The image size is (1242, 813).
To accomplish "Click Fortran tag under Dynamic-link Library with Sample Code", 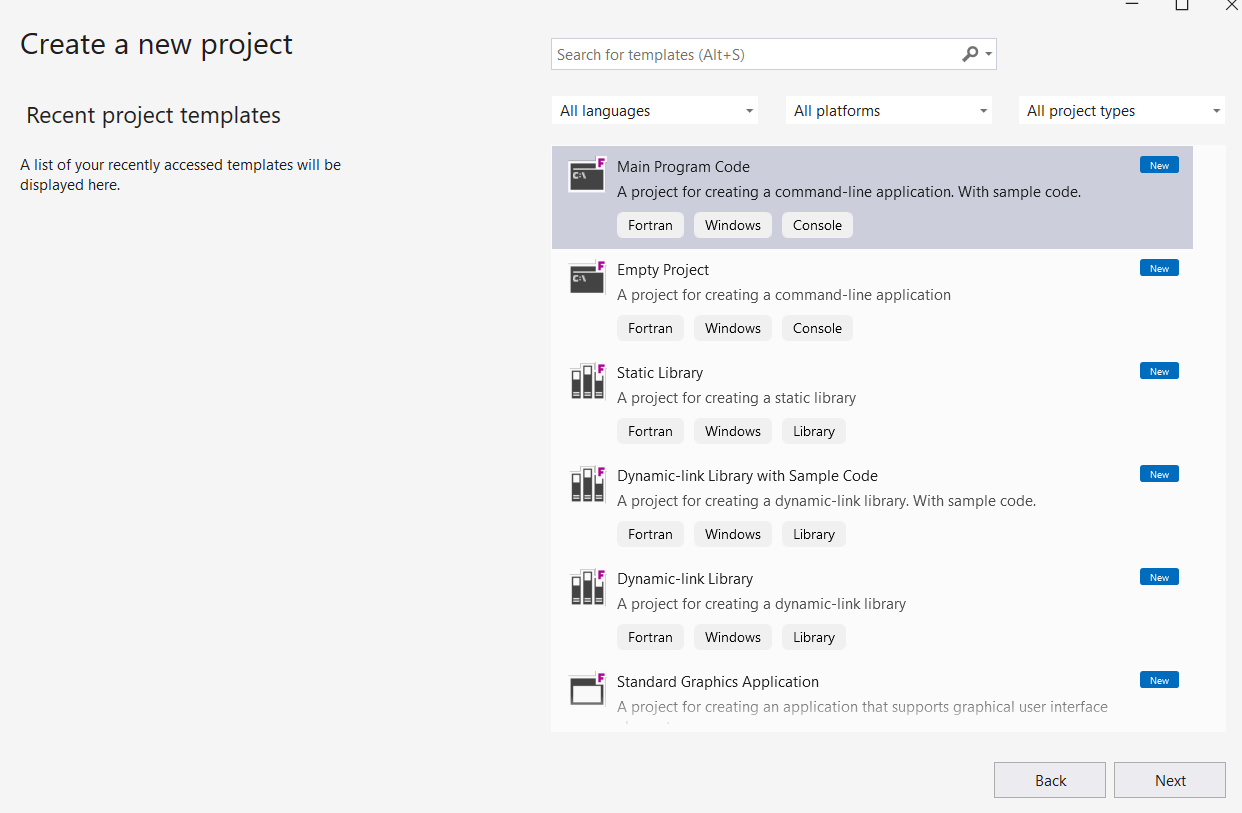I will coord(650,534).
